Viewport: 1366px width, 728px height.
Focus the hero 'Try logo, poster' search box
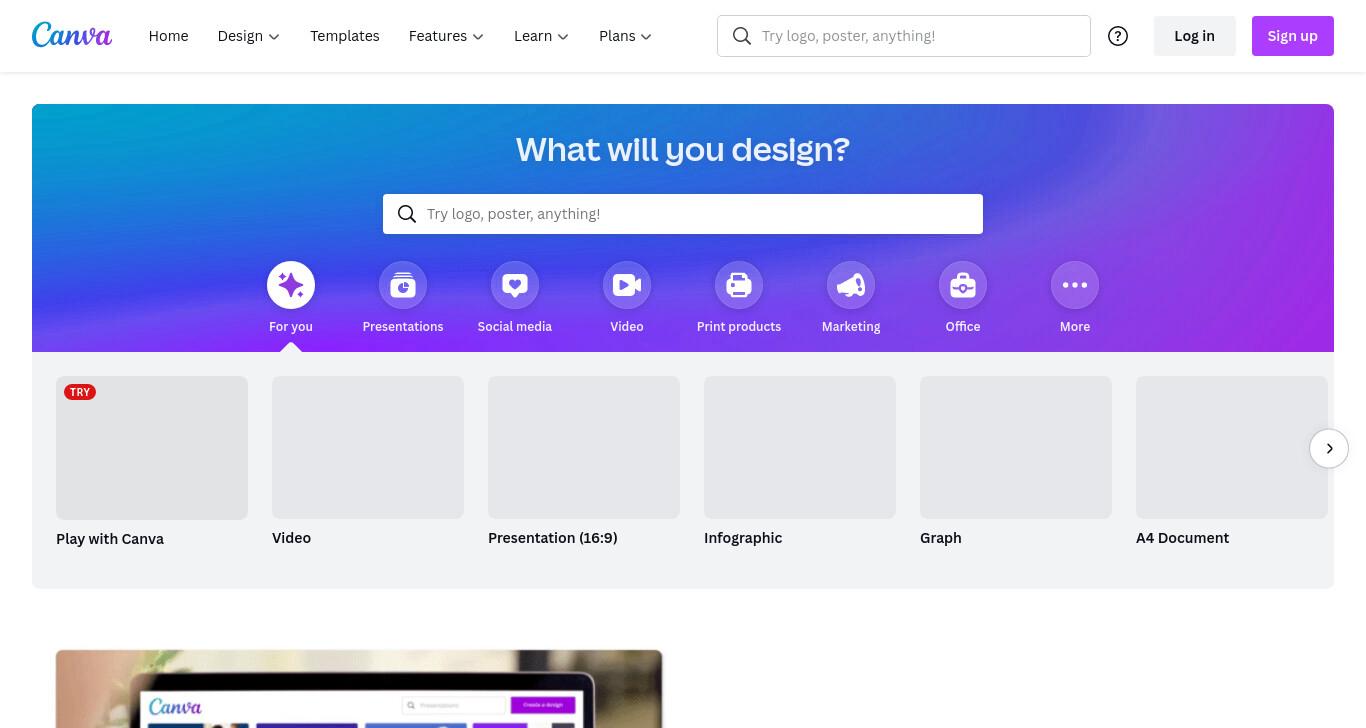683,214
